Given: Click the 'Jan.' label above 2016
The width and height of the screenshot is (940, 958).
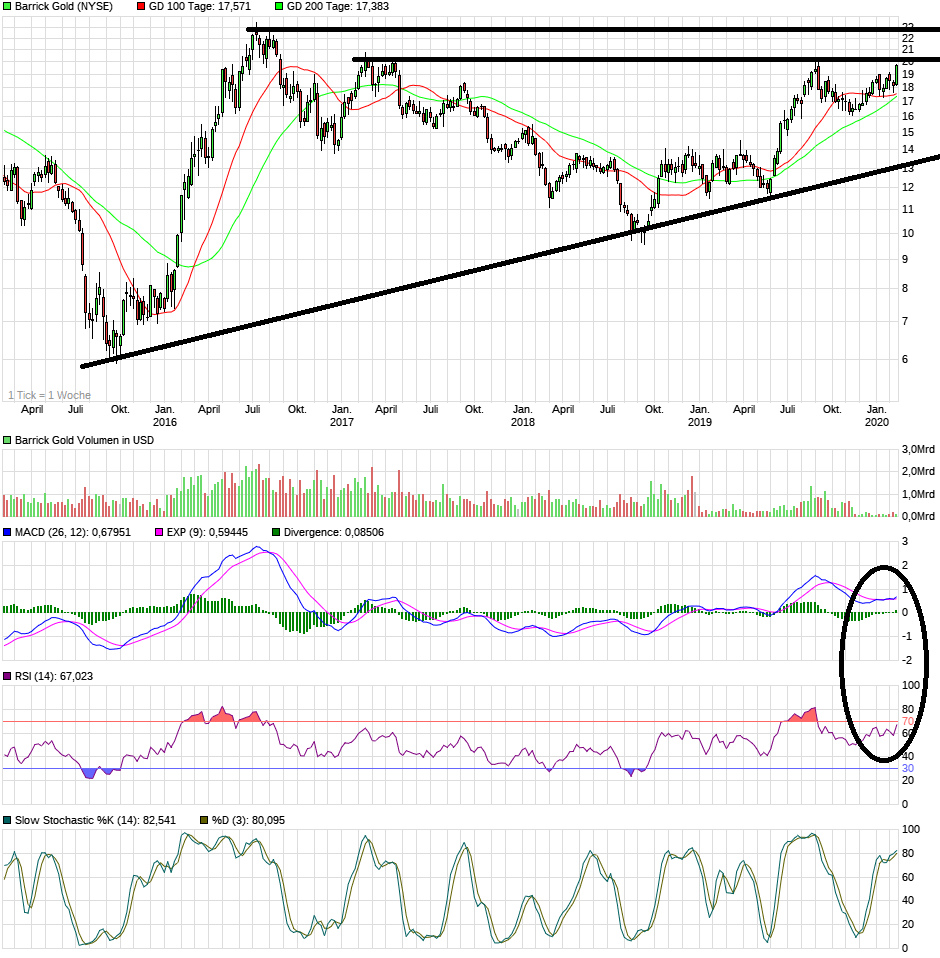Looking at the screenshot, I should 164,409.
